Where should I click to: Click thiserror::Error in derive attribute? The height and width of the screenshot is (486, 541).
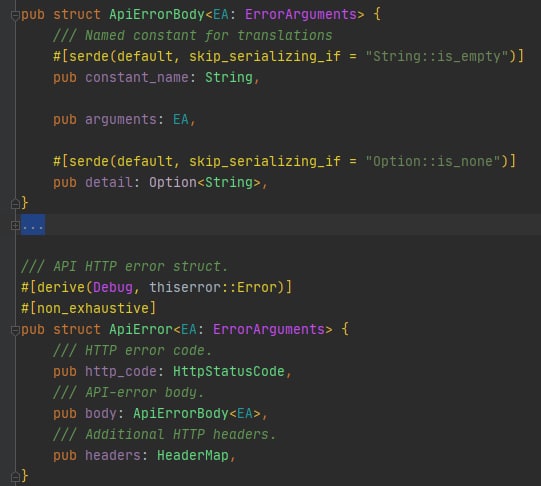point(213,288)
